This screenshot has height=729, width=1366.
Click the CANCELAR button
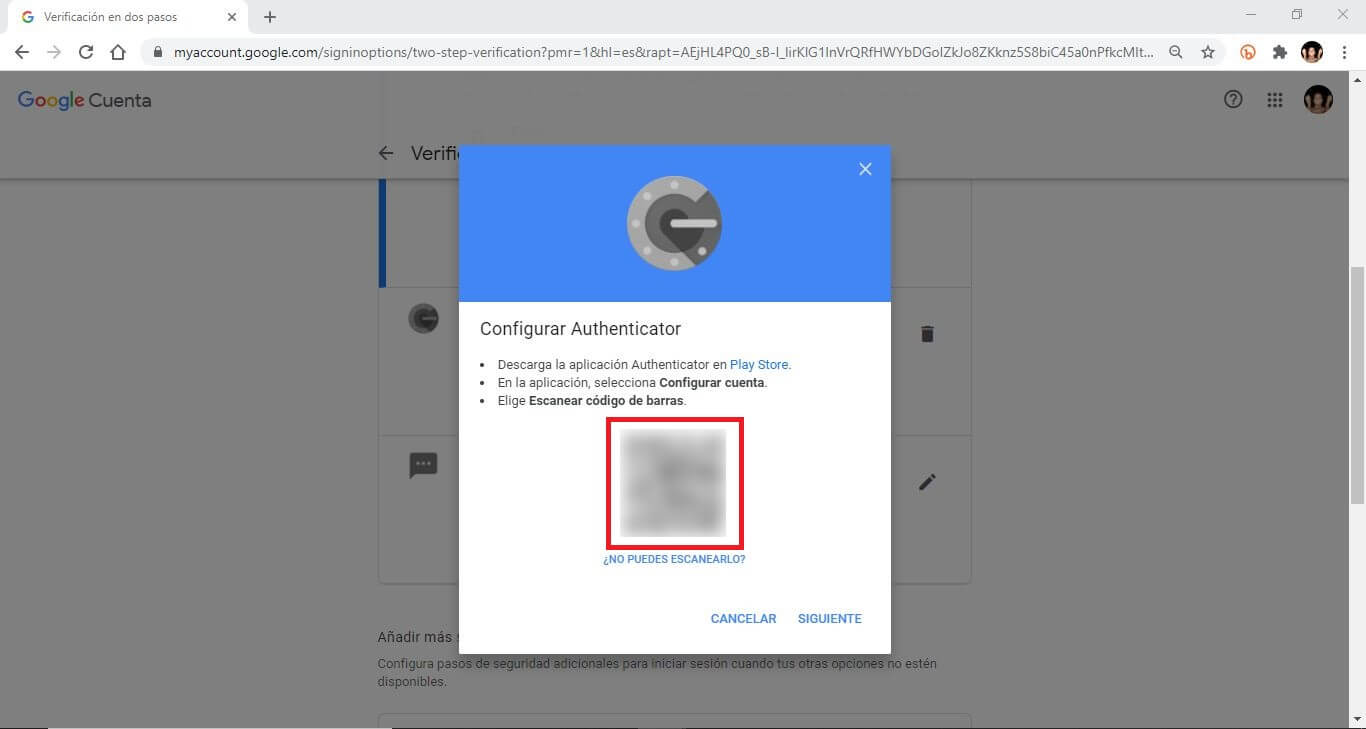coord(743,619)
